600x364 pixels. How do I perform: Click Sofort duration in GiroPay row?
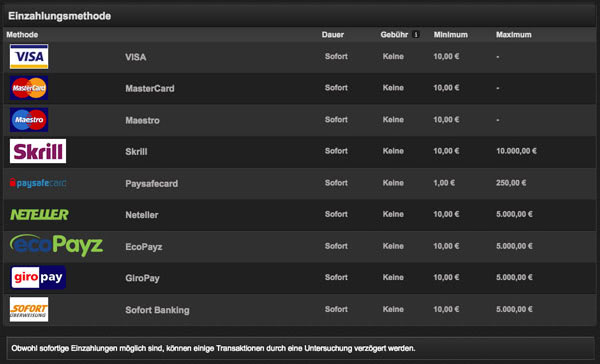point(336,277)
